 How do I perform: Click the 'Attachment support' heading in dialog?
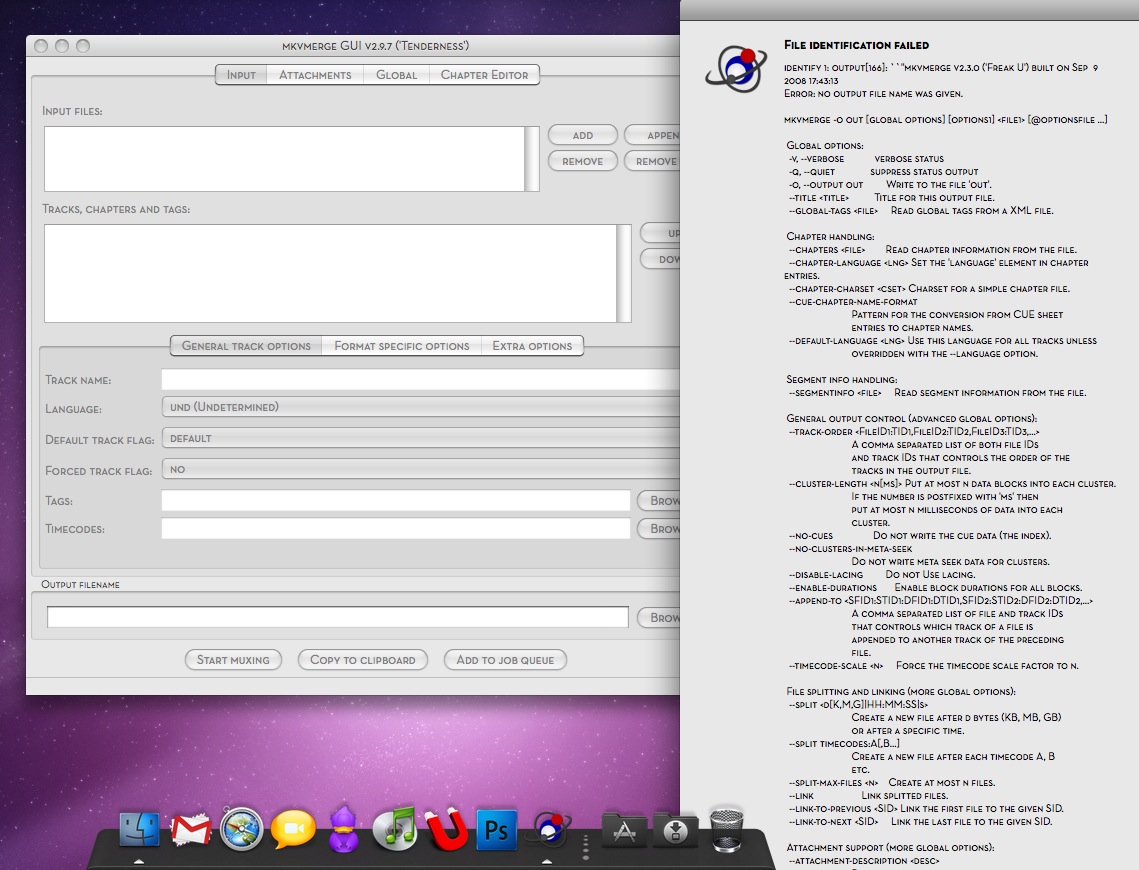890,847
